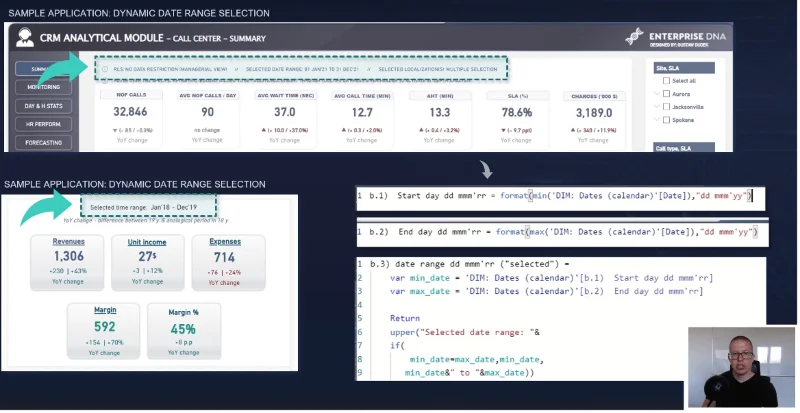Viewport: 800px width, 413px height.
Task: Click the 3,189.0 charges value
Action: pyautogui.click(x=594, y=113)
